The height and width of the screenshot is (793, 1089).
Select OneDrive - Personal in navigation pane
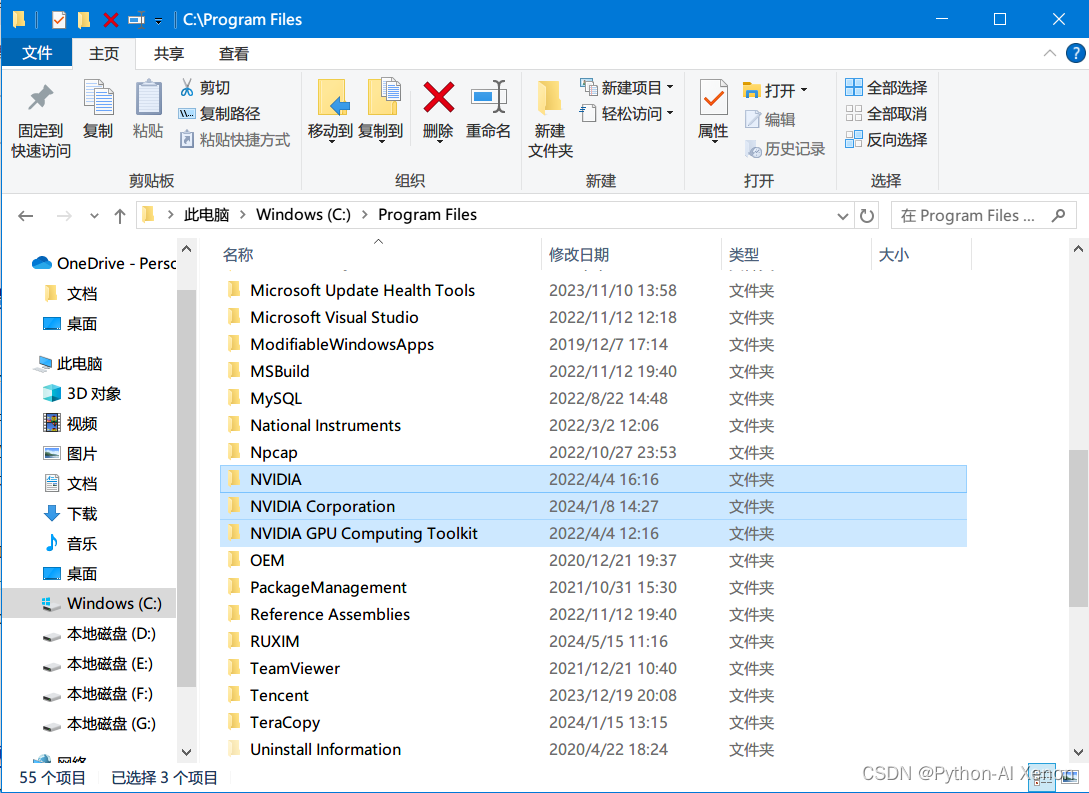coord(103,263)
